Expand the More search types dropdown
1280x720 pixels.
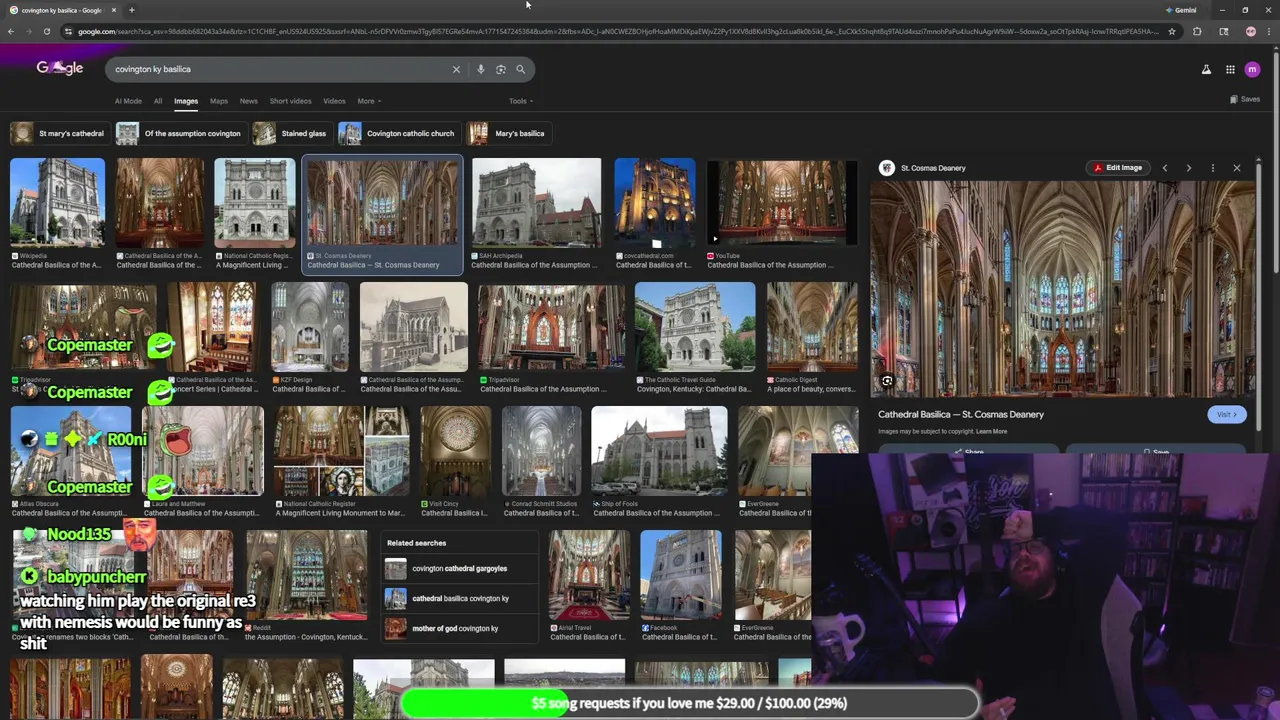[369, 101]
